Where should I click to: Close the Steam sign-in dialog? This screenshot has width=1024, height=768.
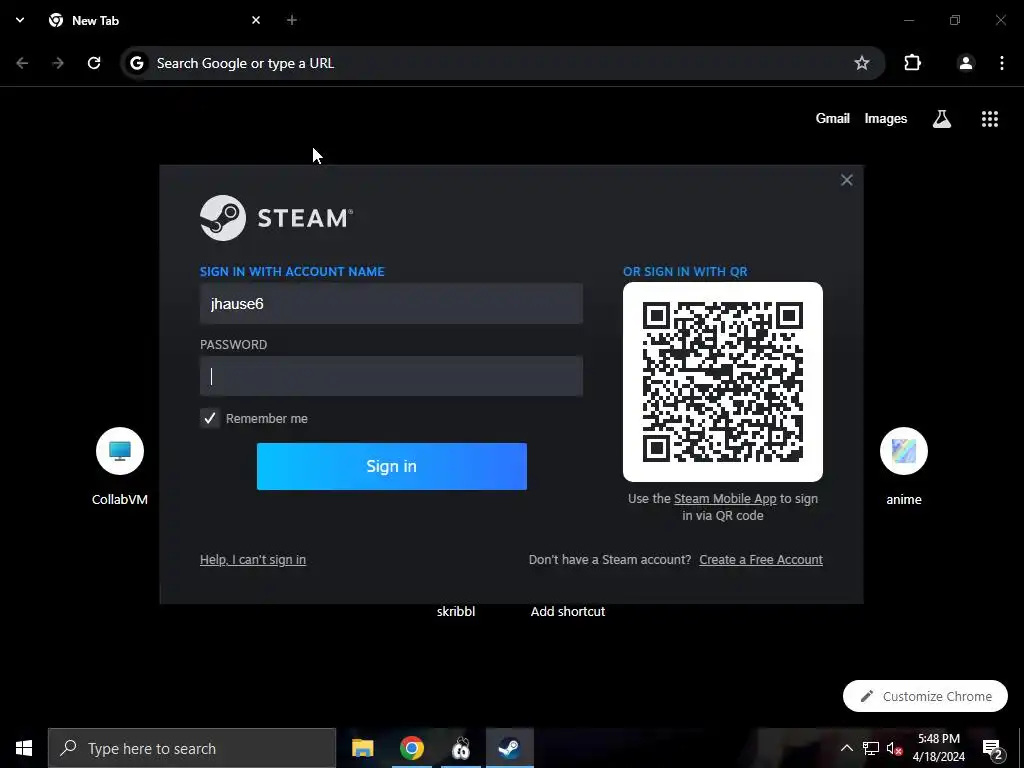click(846, 180)
